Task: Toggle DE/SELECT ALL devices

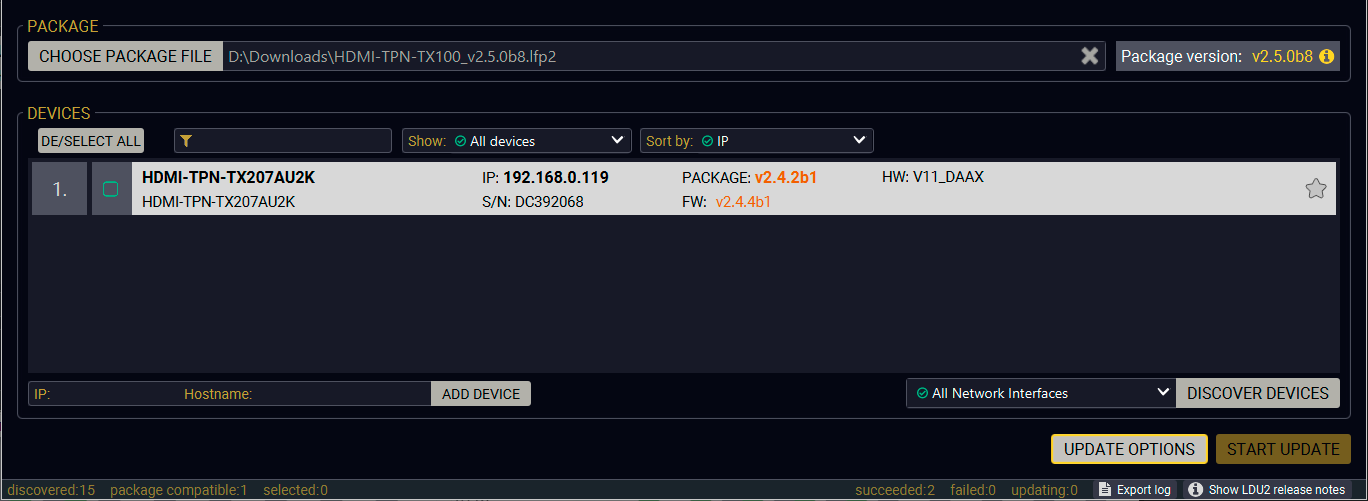Action: (x=91, y=141)
